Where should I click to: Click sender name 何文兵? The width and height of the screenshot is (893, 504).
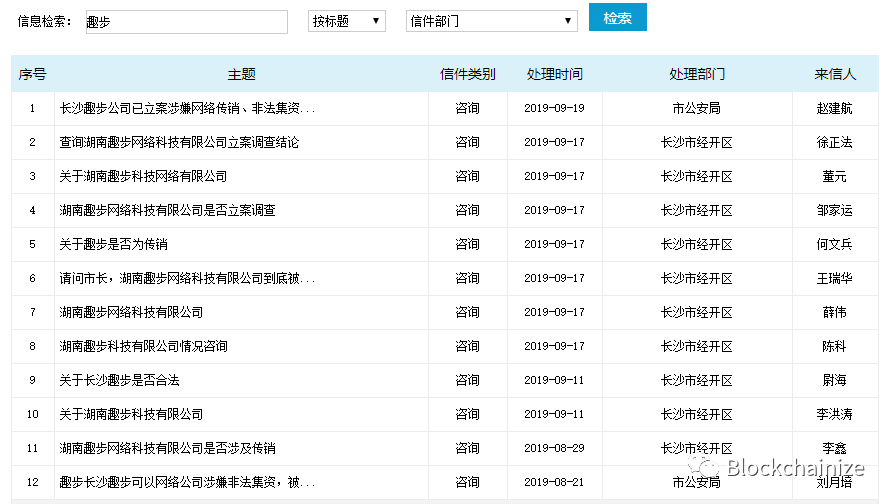coord(834,244)
